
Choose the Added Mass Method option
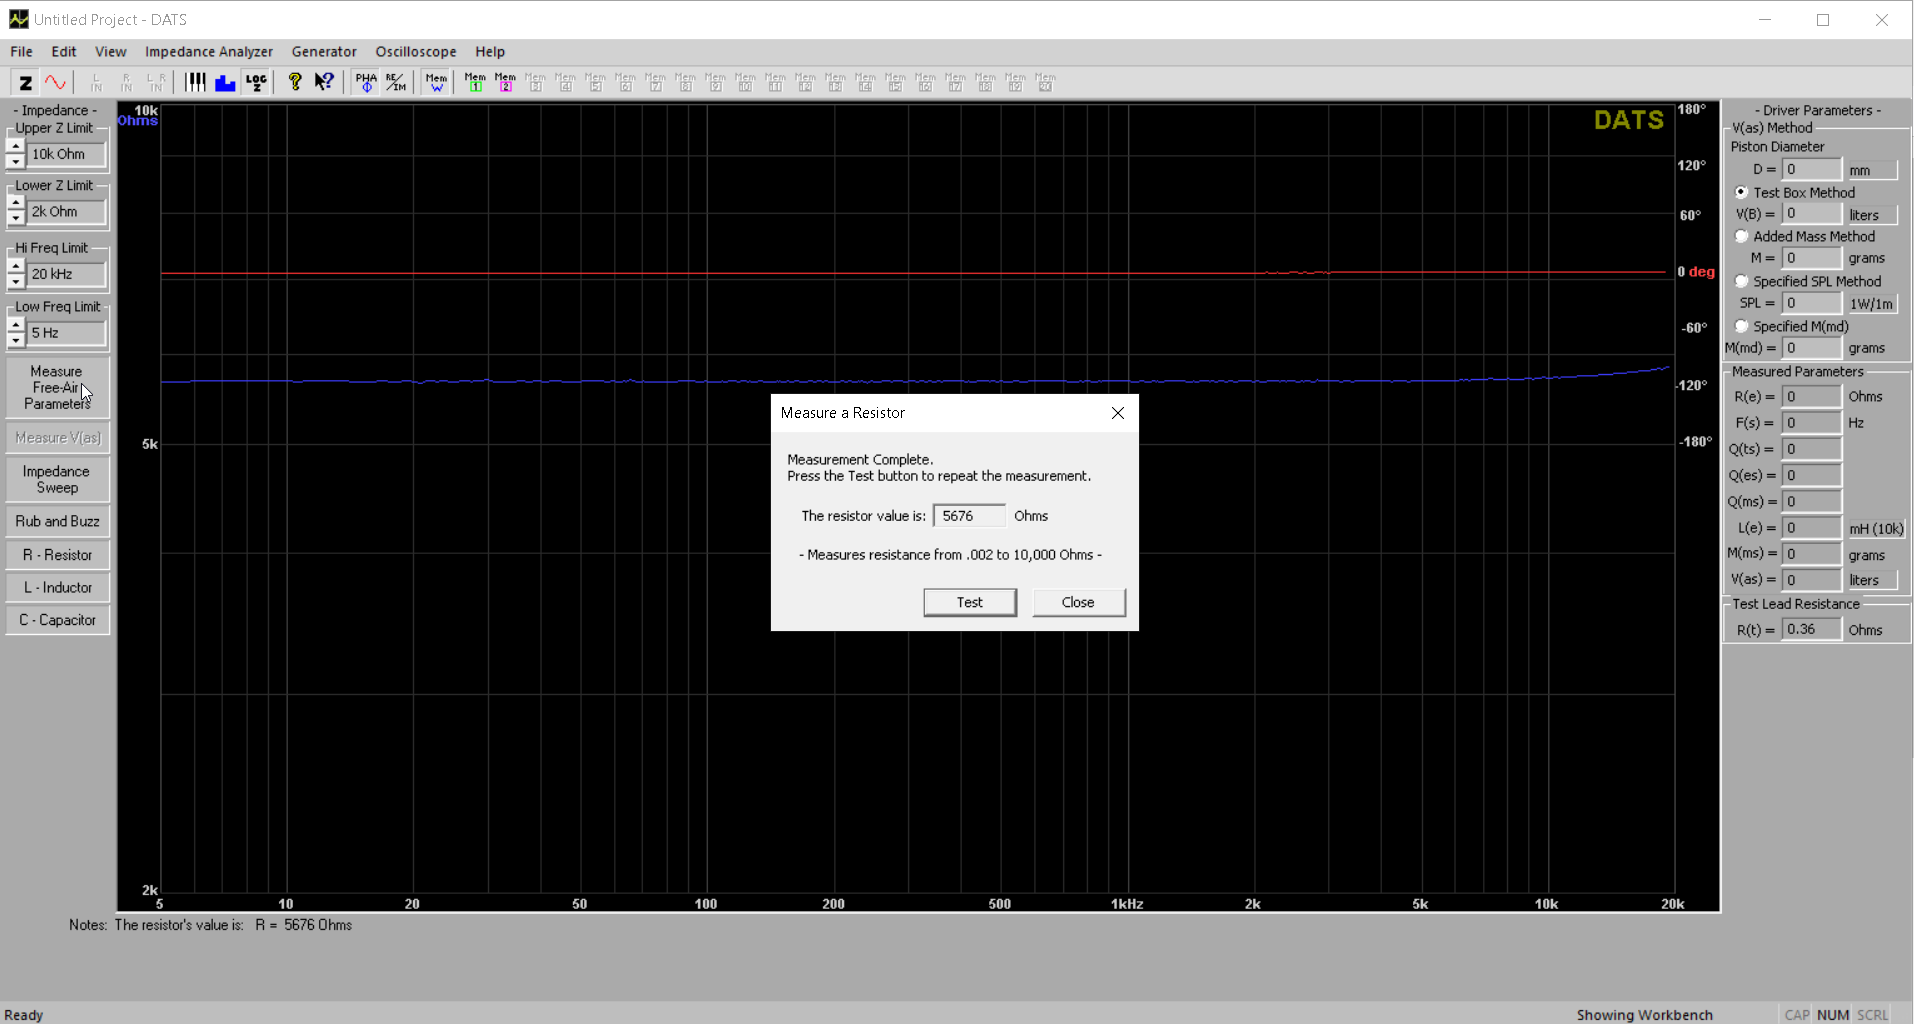pos(1742,237)
